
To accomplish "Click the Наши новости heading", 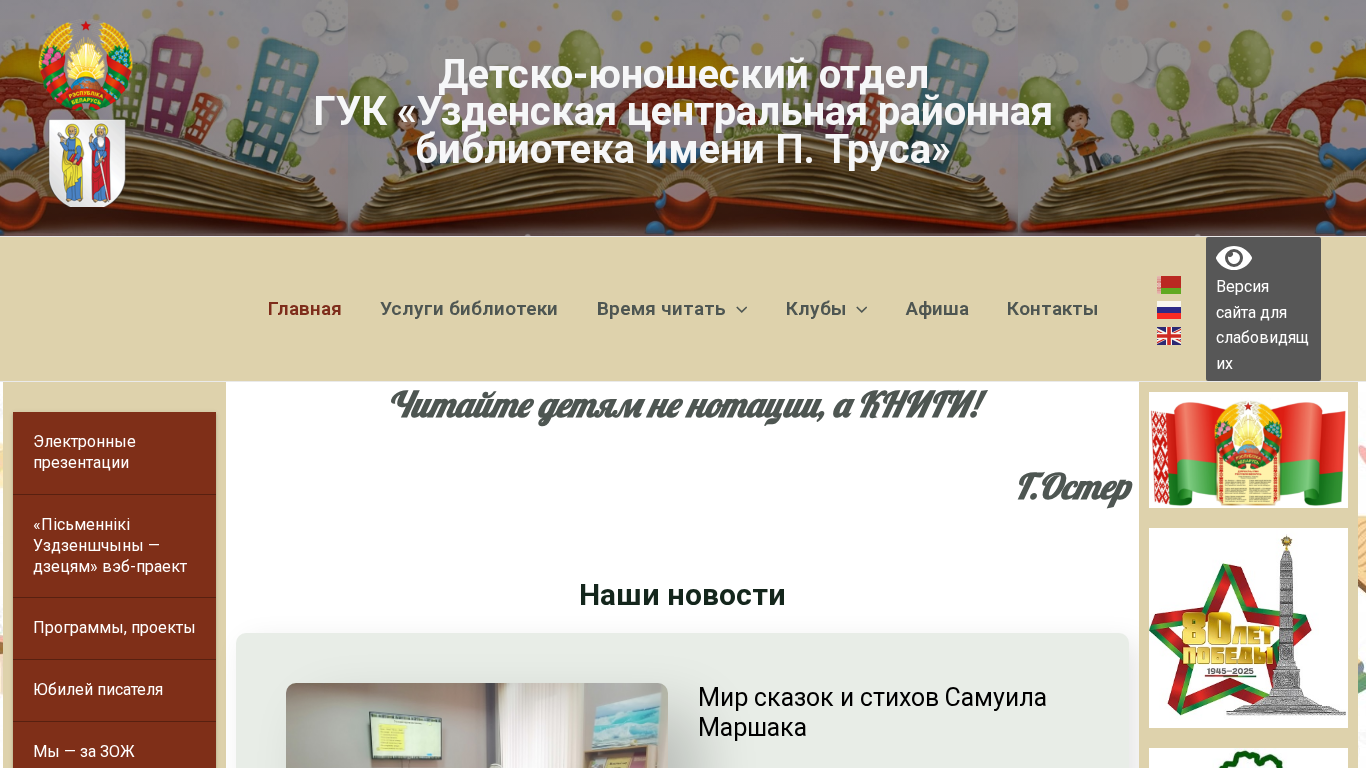I will point(682,595).
